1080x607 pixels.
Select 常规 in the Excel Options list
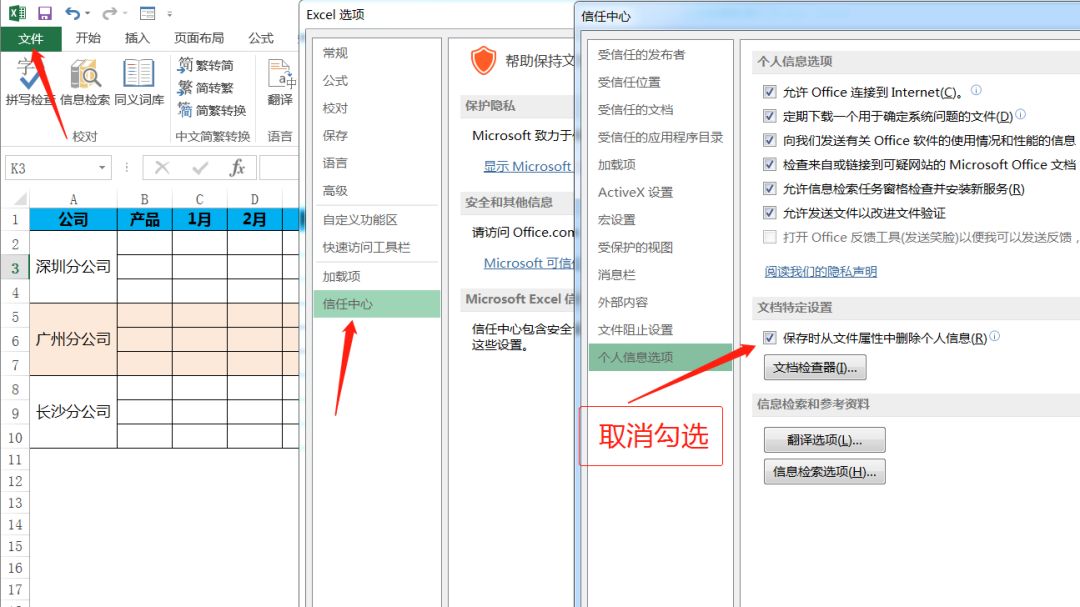(x=376, y=53)
